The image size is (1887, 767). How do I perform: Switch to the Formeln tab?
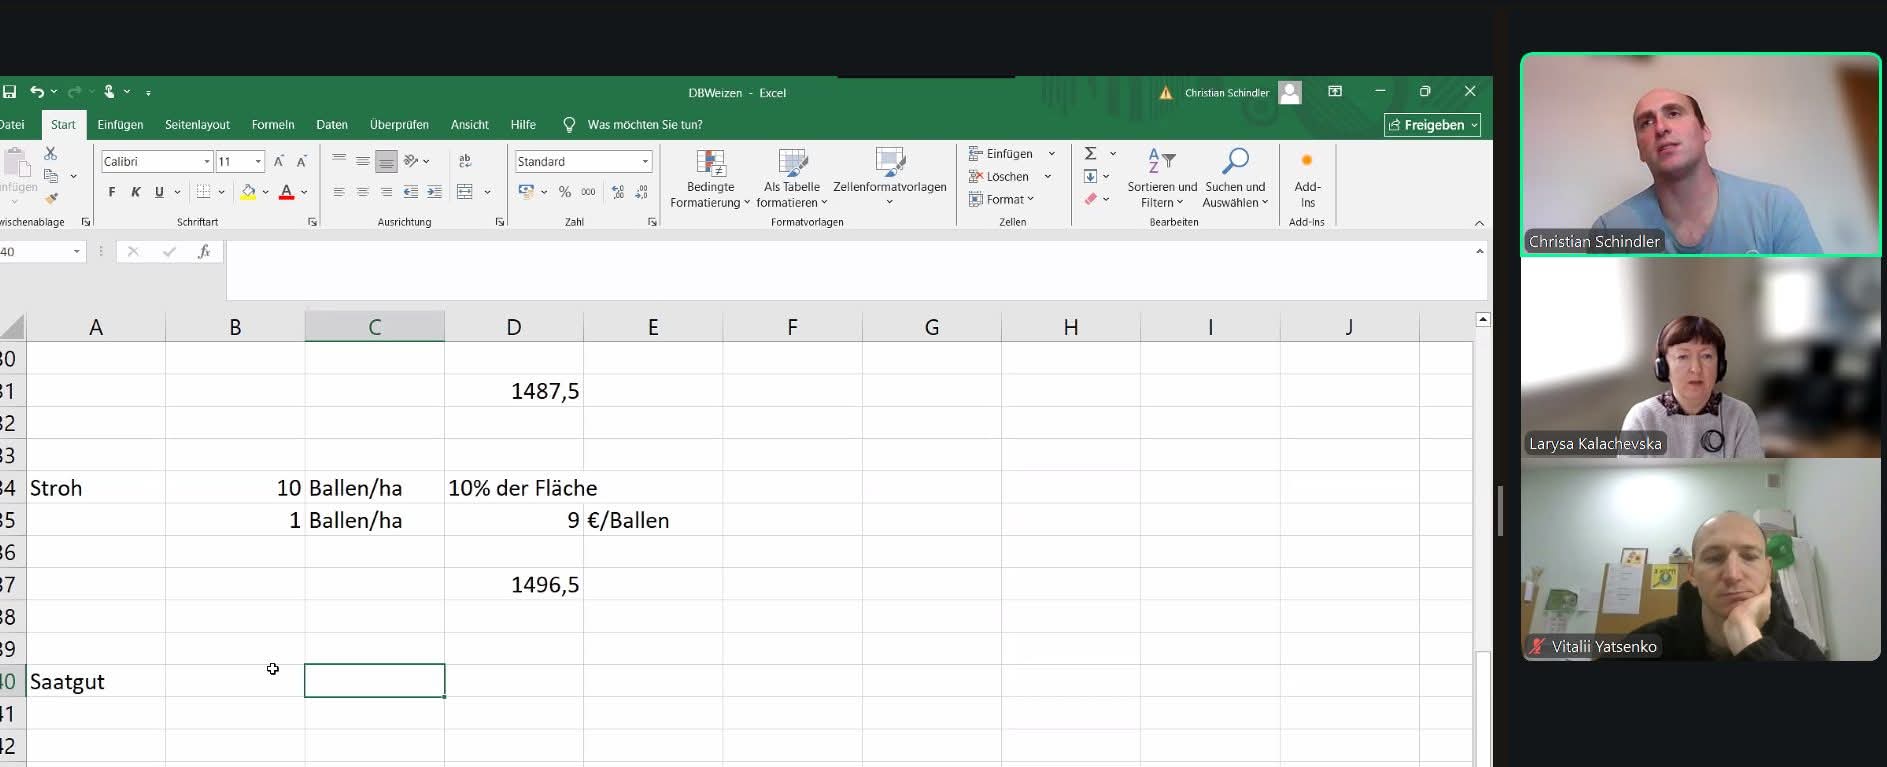[x=273, y=125]
